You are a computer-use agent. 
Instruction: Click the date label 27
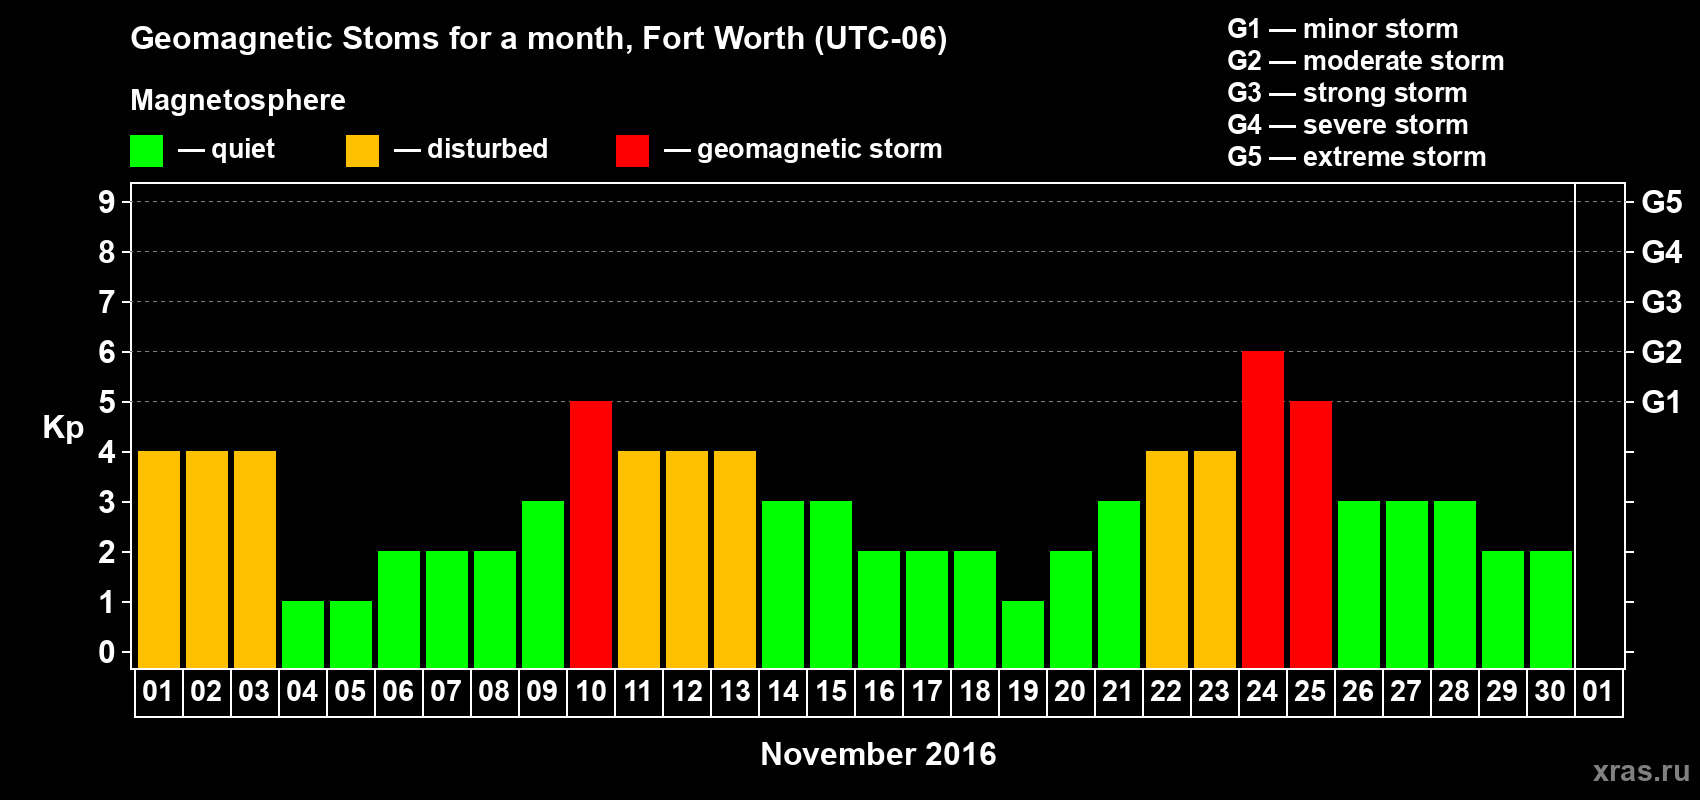(x=1406, y=692)
